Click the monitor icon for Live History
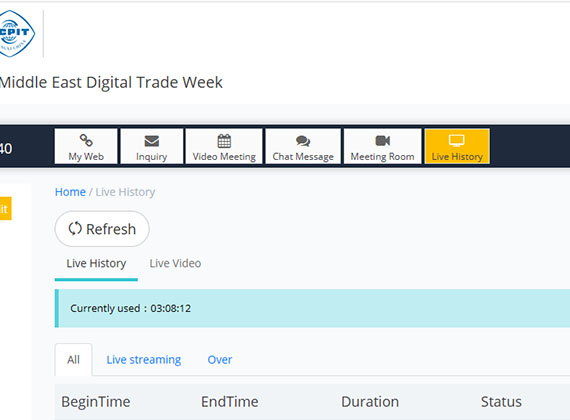Screen dimensions: 570x420 [x=457, y=140]
